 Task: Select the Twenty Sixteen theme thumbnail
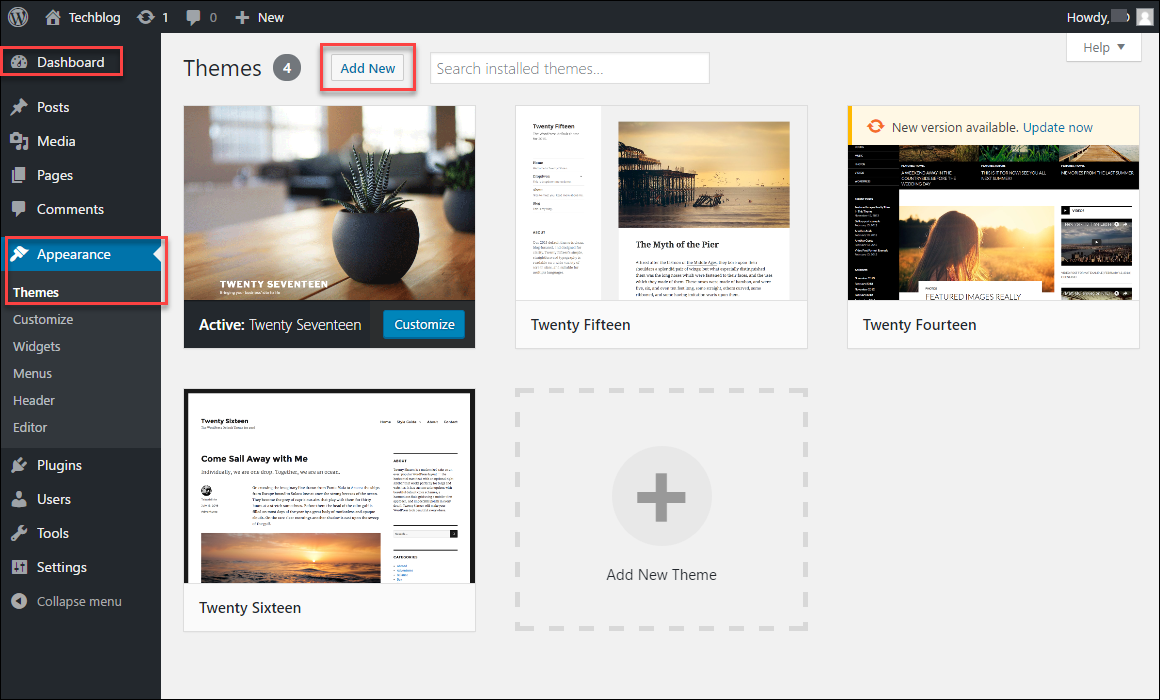click(329, 486)
